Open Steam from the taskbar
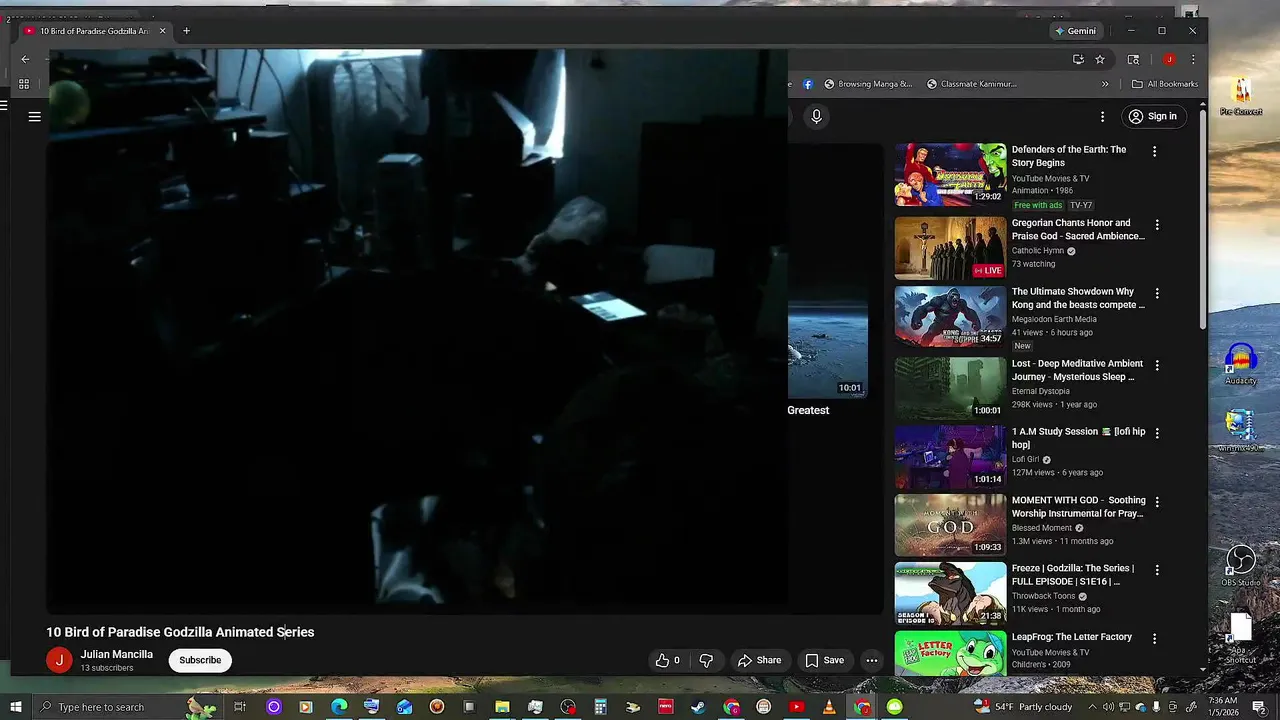This screenshot has width=1280, height=720. [x=698, y=707]
